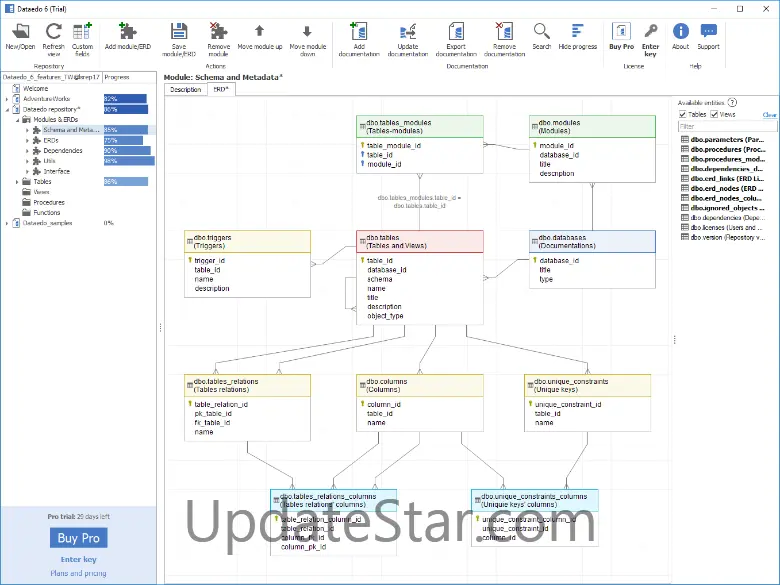
Task: Open the About info icon
Action: click(681, 36)
